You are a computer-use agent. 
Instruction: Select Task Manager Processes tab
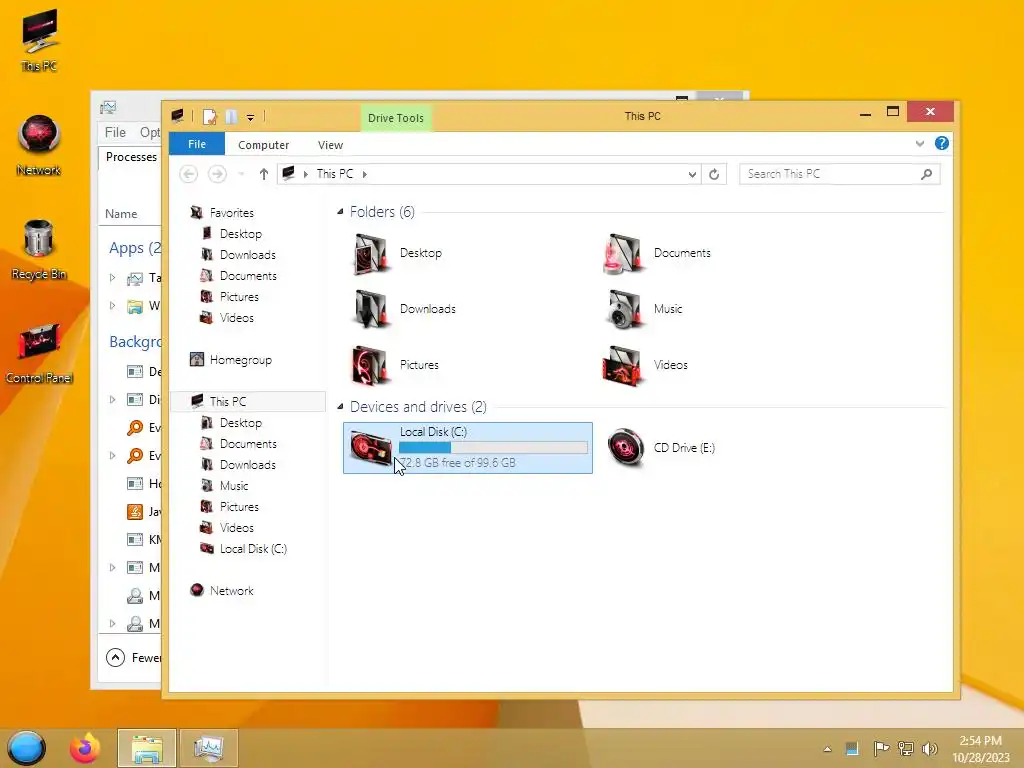tap(131, 157)
